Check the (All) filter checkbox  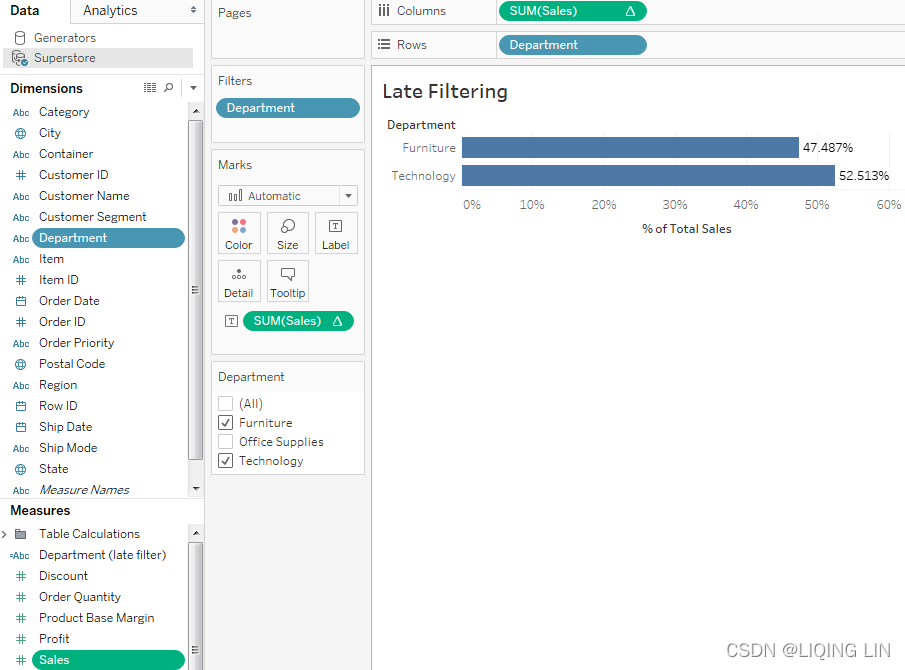pyautogui.click(x=226, y=403)
